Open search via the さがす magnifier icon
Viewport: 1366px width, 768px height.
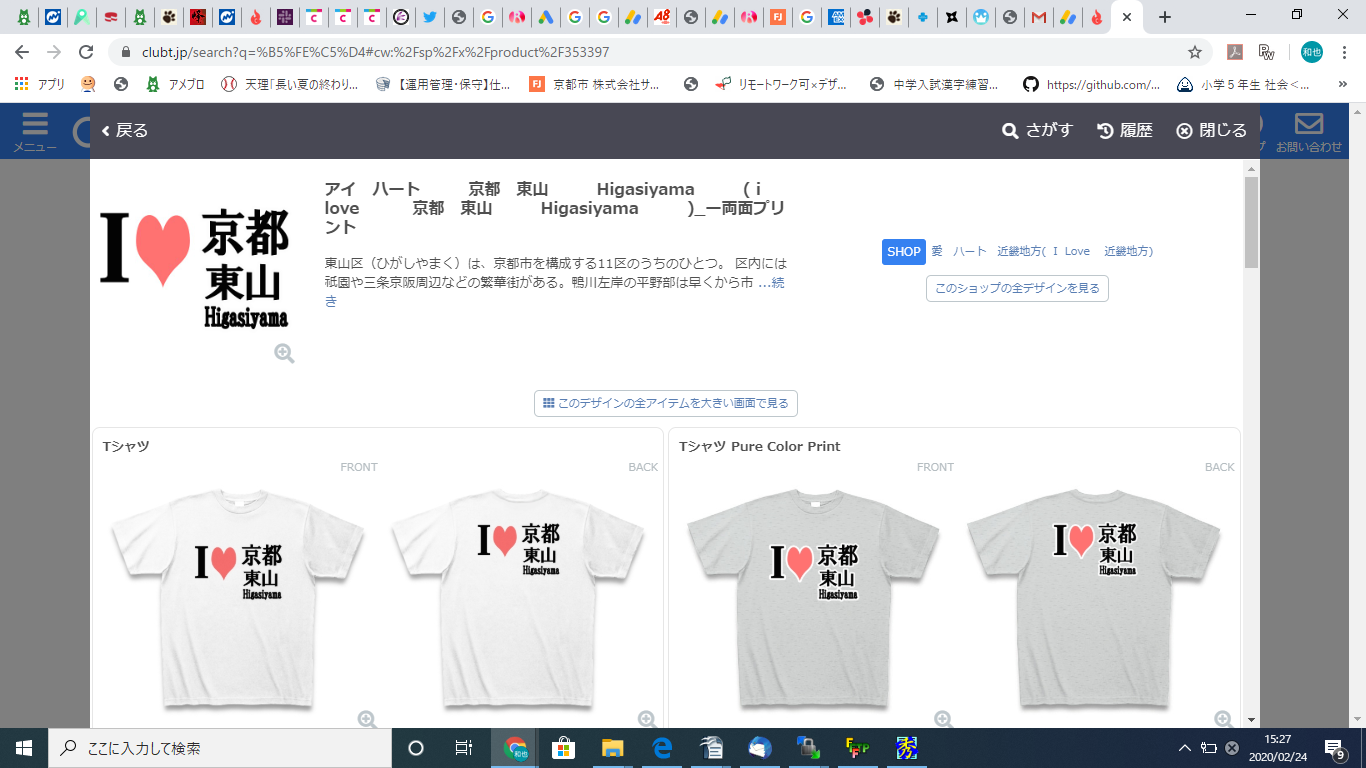pyautogui.click(x=1011, y=130)
